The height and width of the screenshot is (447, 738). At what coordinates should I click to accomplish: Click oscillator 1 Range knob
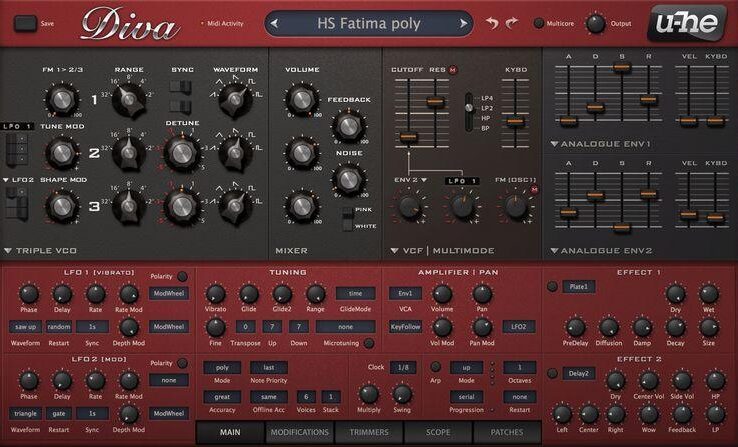128,99
